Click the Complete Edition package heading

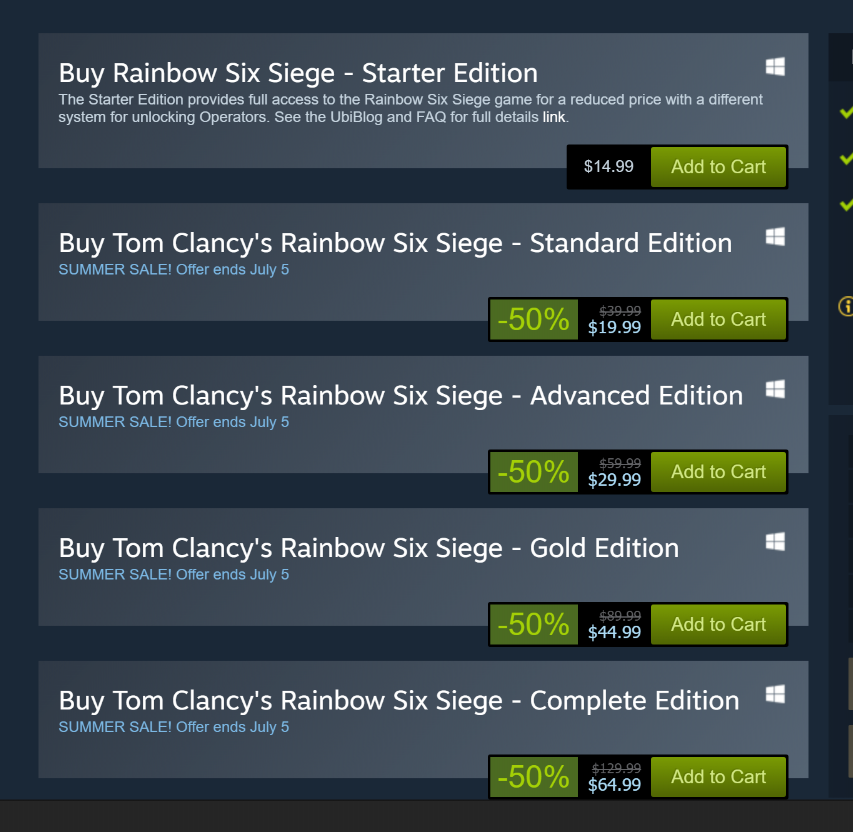(x=399, y=701)
